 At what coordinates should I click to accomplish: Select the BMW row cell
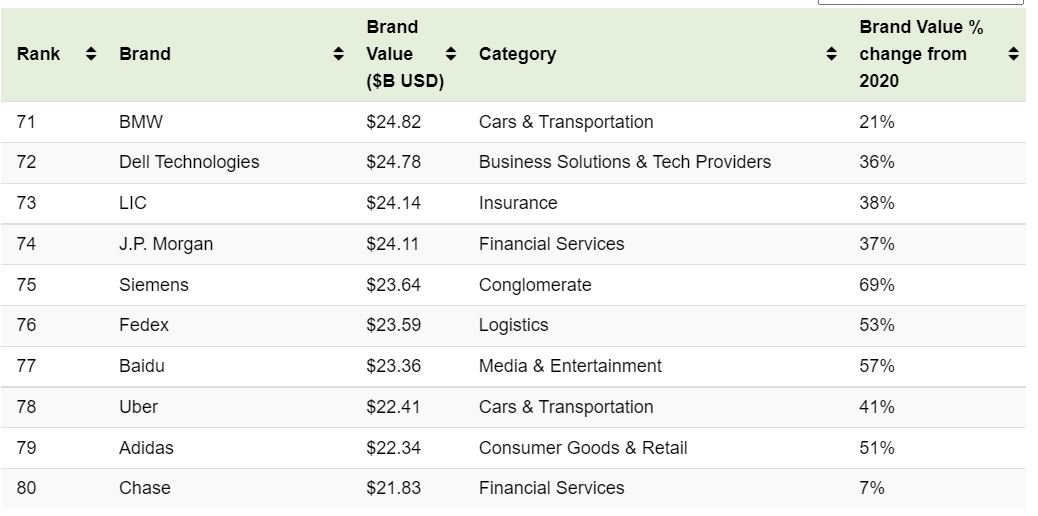tap(141, 122)
